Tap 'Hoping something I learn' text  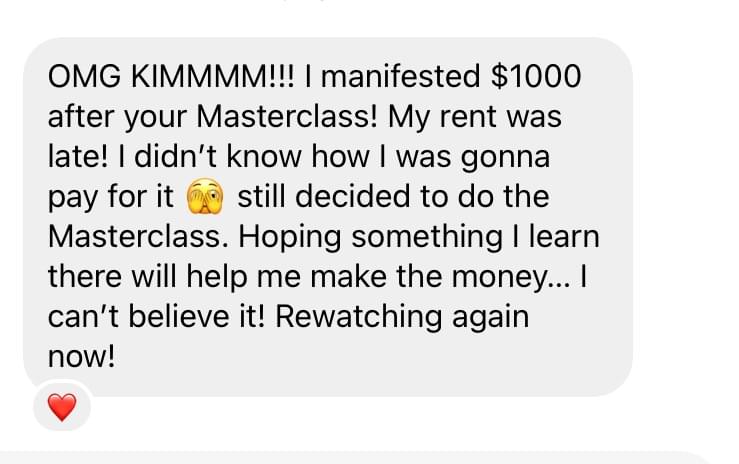tap(419, 237)
